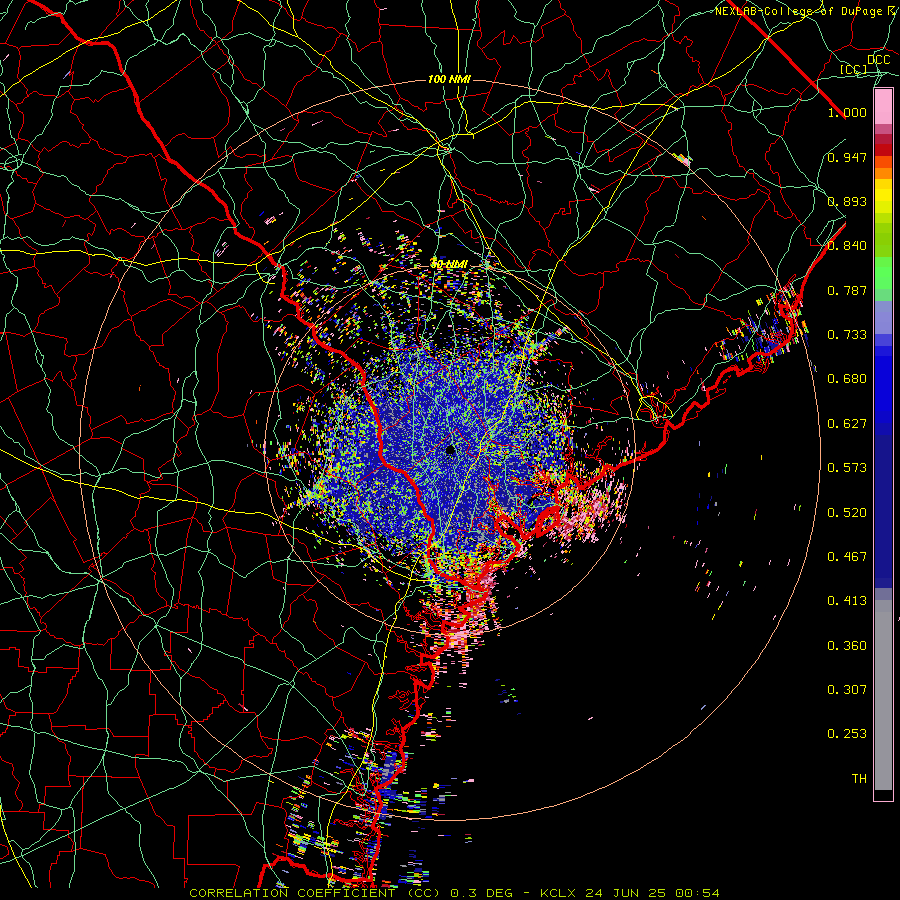Click the 24 JUN 25 00:54 timestamp

tap(653, 893)
